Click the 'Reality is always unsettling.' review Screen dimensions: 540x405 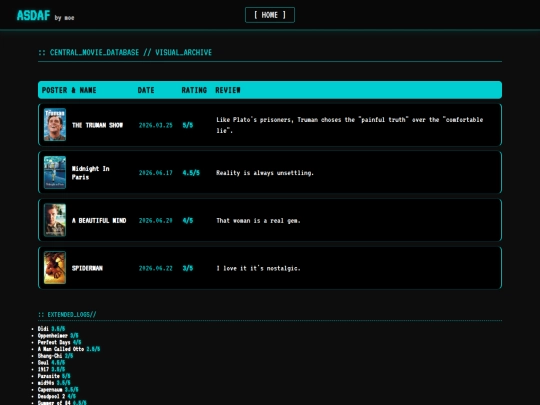click(x=265, y=173)
